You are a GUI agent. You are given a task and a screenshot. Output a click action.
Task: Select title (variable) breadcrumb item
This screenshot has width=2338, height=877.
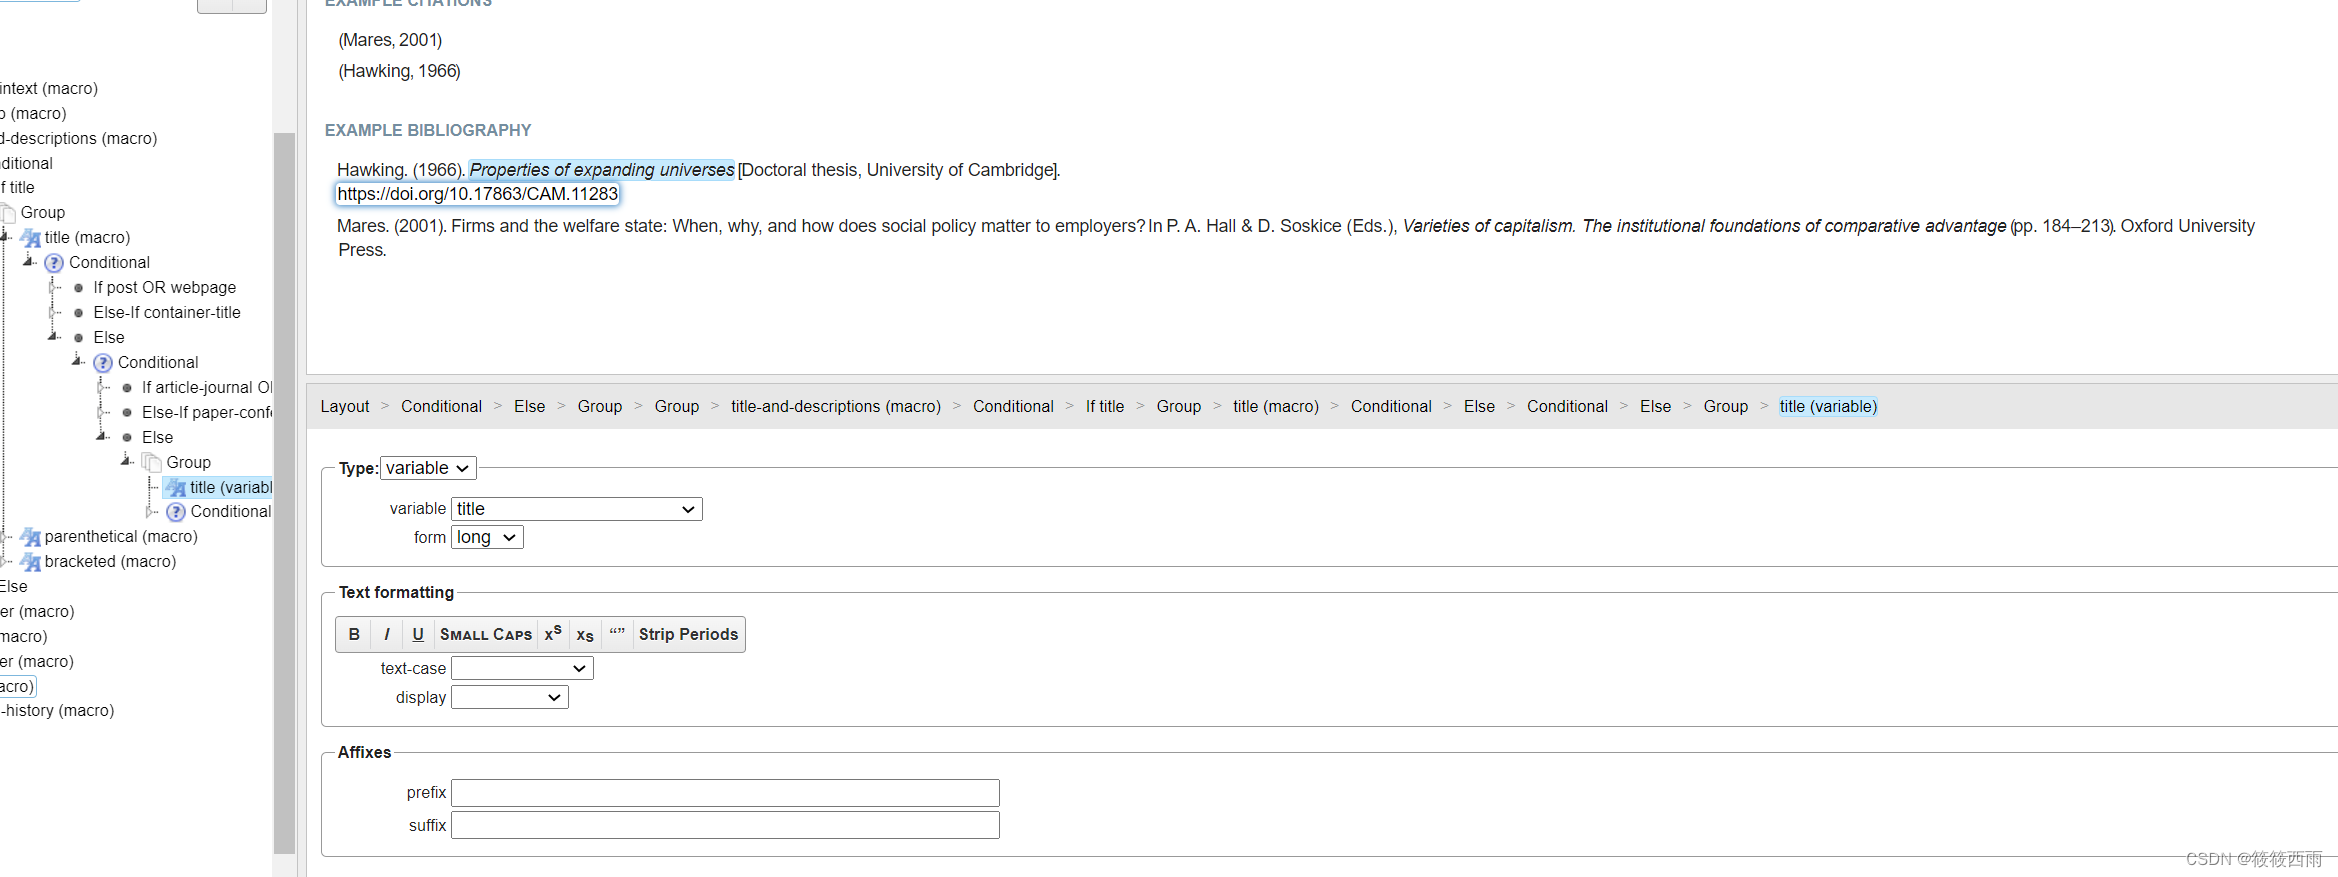(1828, 406)
